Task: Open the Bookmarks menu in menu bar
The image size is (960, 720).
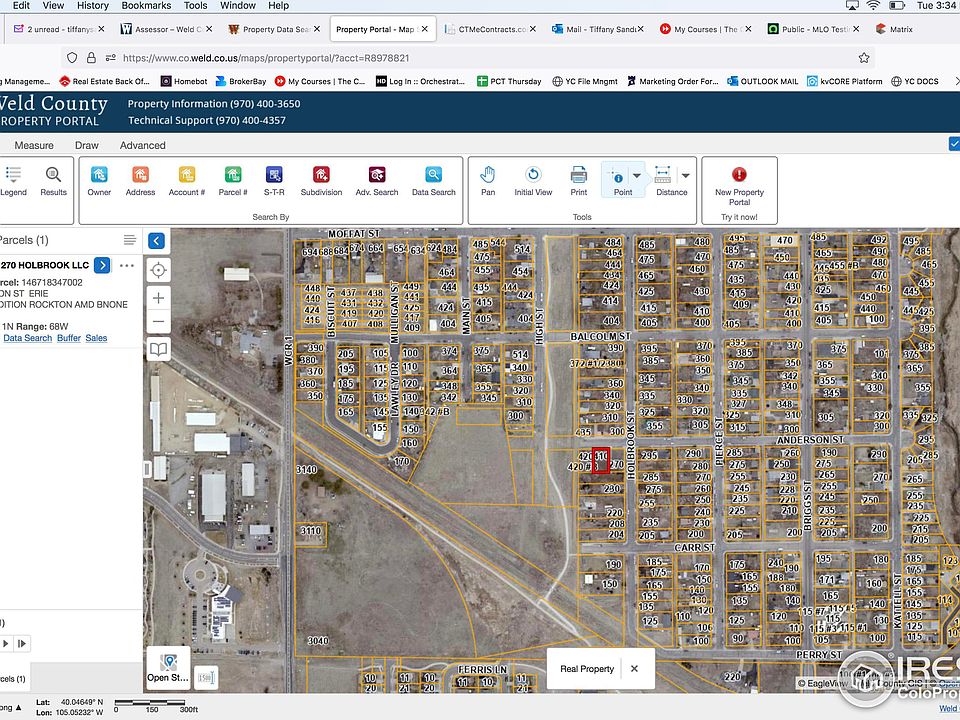Action: [x=146, y=6]
